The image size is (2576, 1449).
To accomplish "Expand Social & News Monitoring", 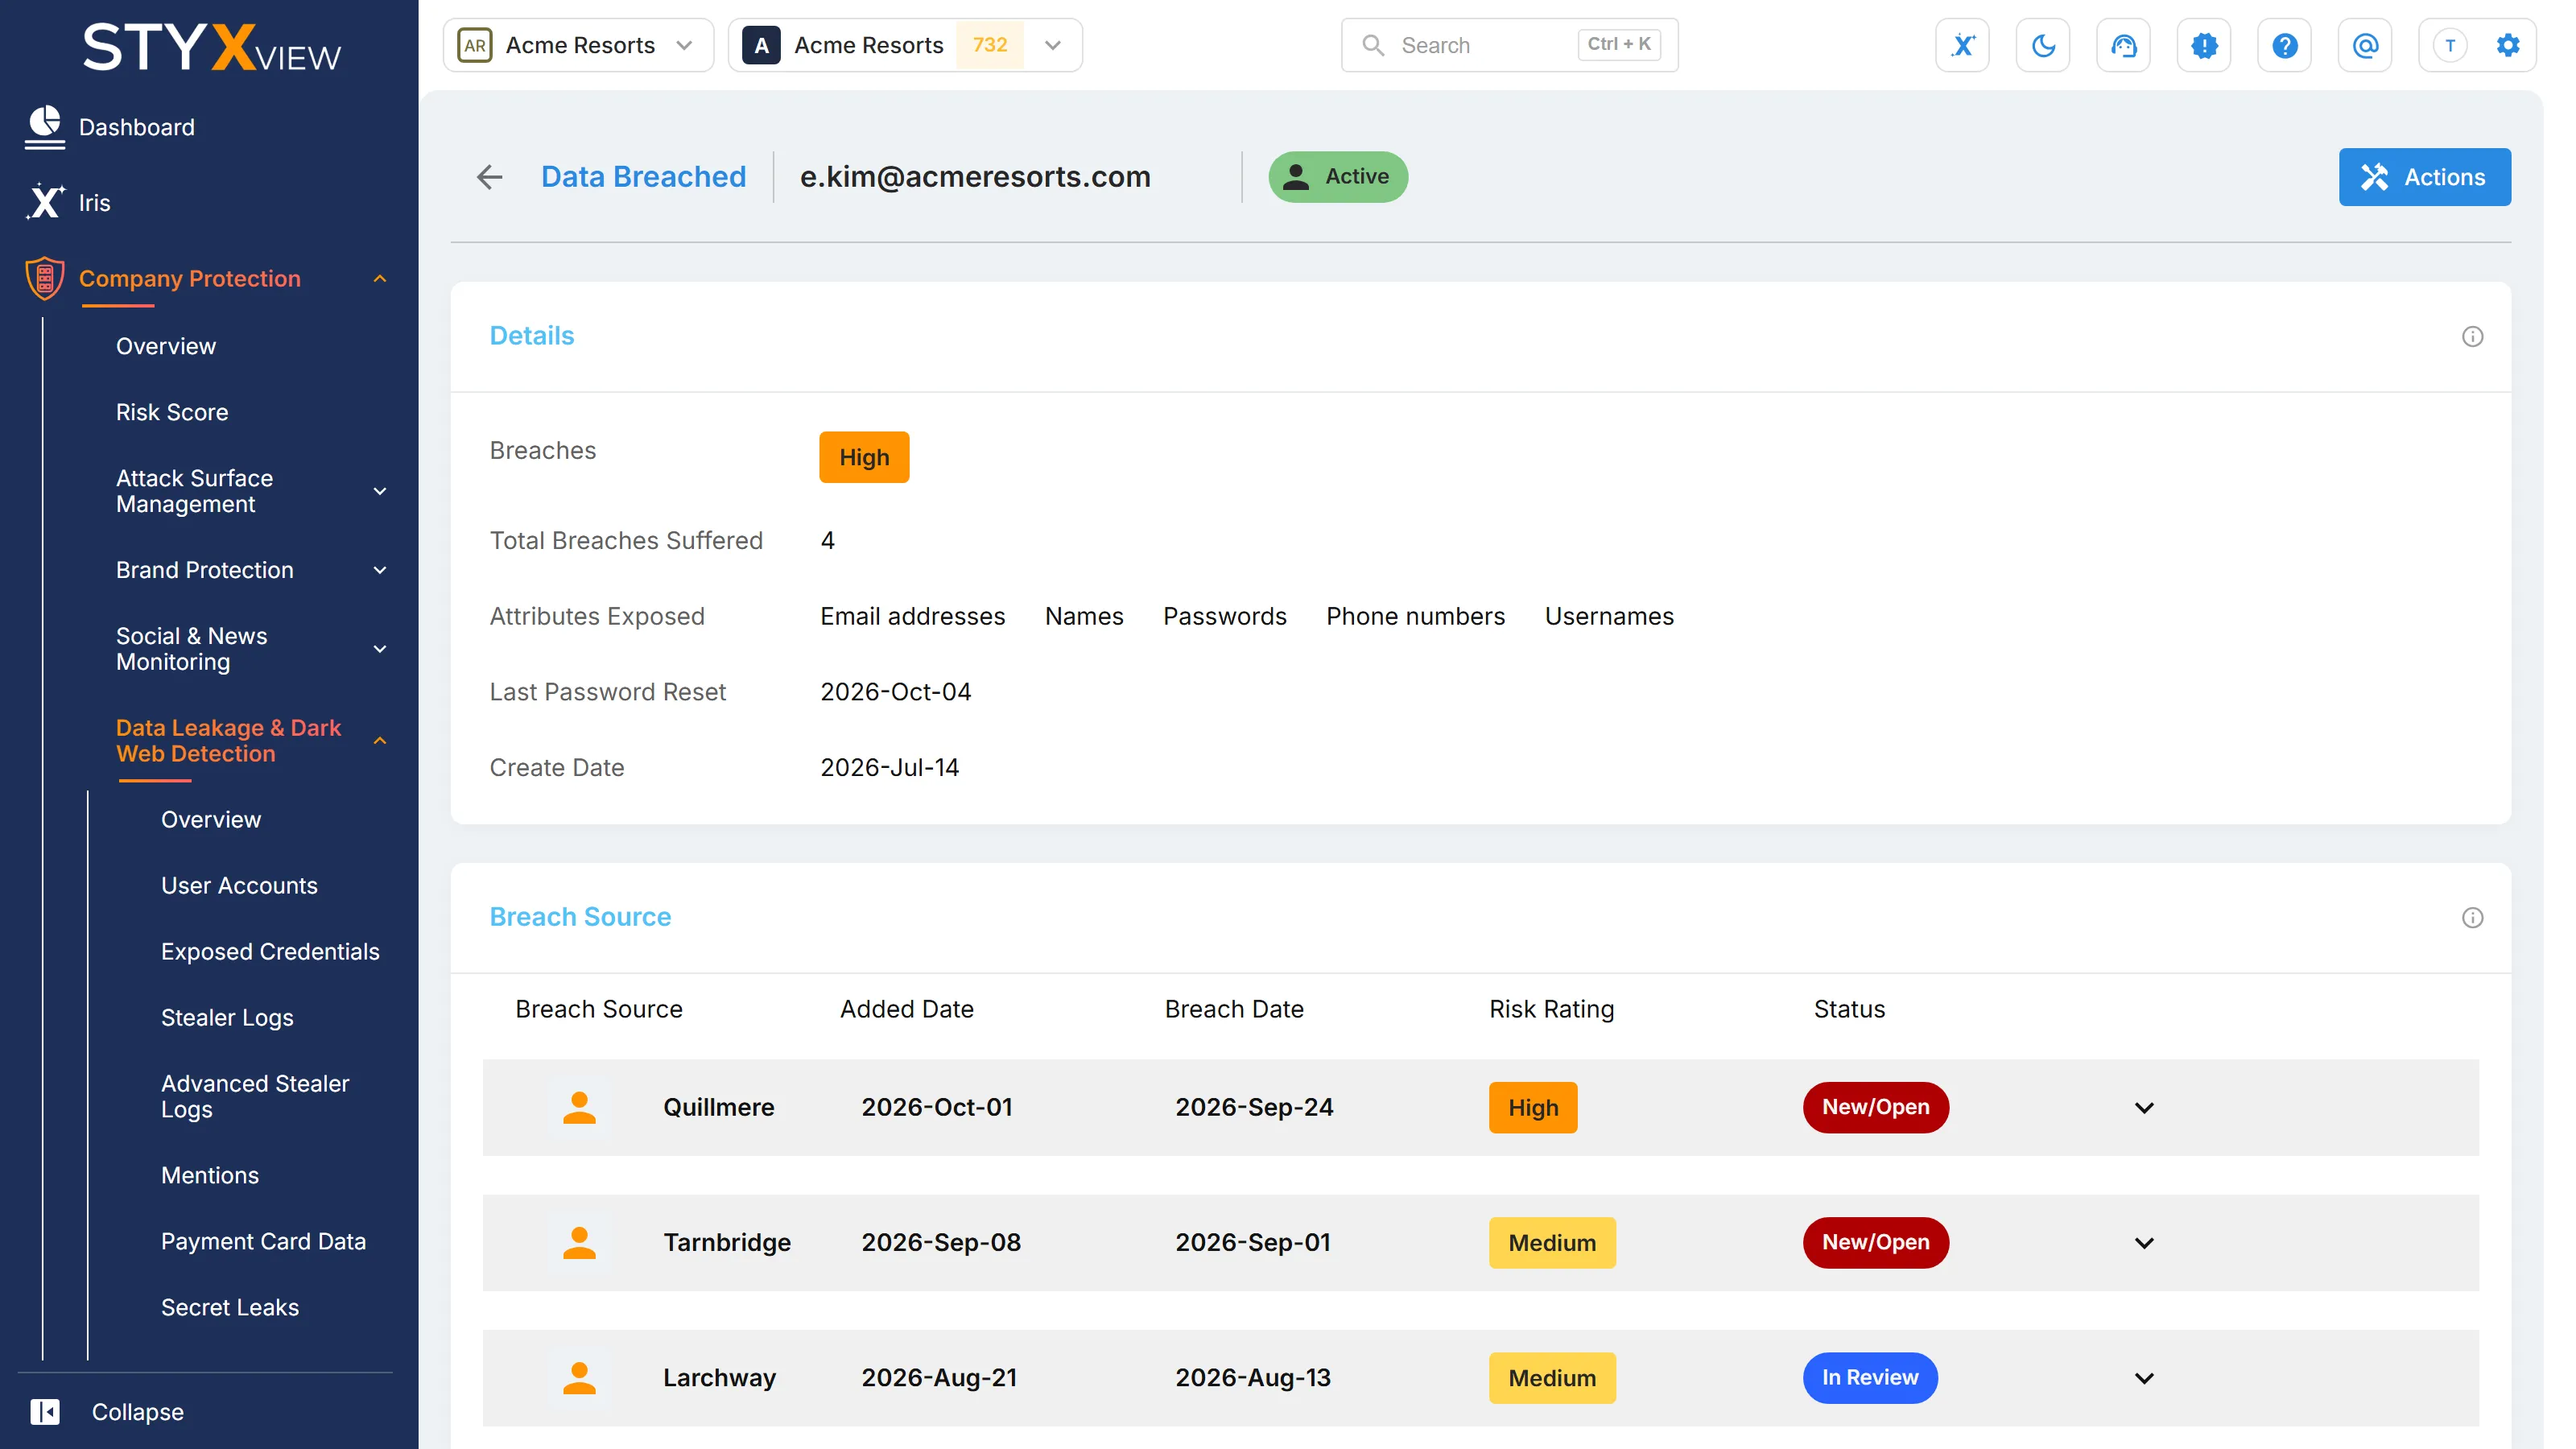I will 380,649.
